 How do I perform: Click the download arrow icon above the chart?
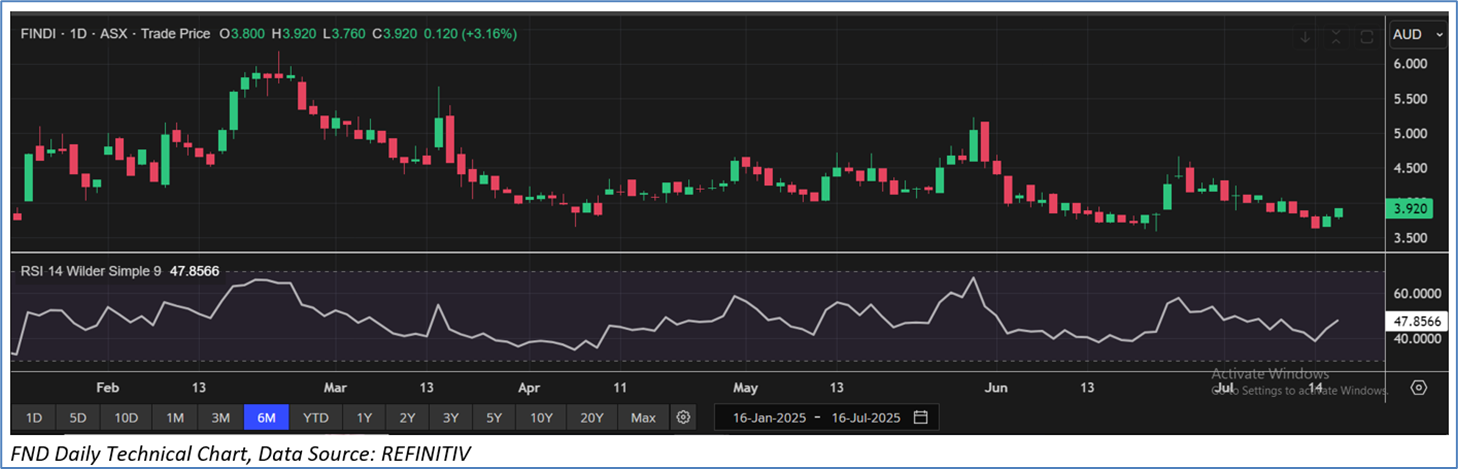pyautogui.click(x=1305, y=37)
